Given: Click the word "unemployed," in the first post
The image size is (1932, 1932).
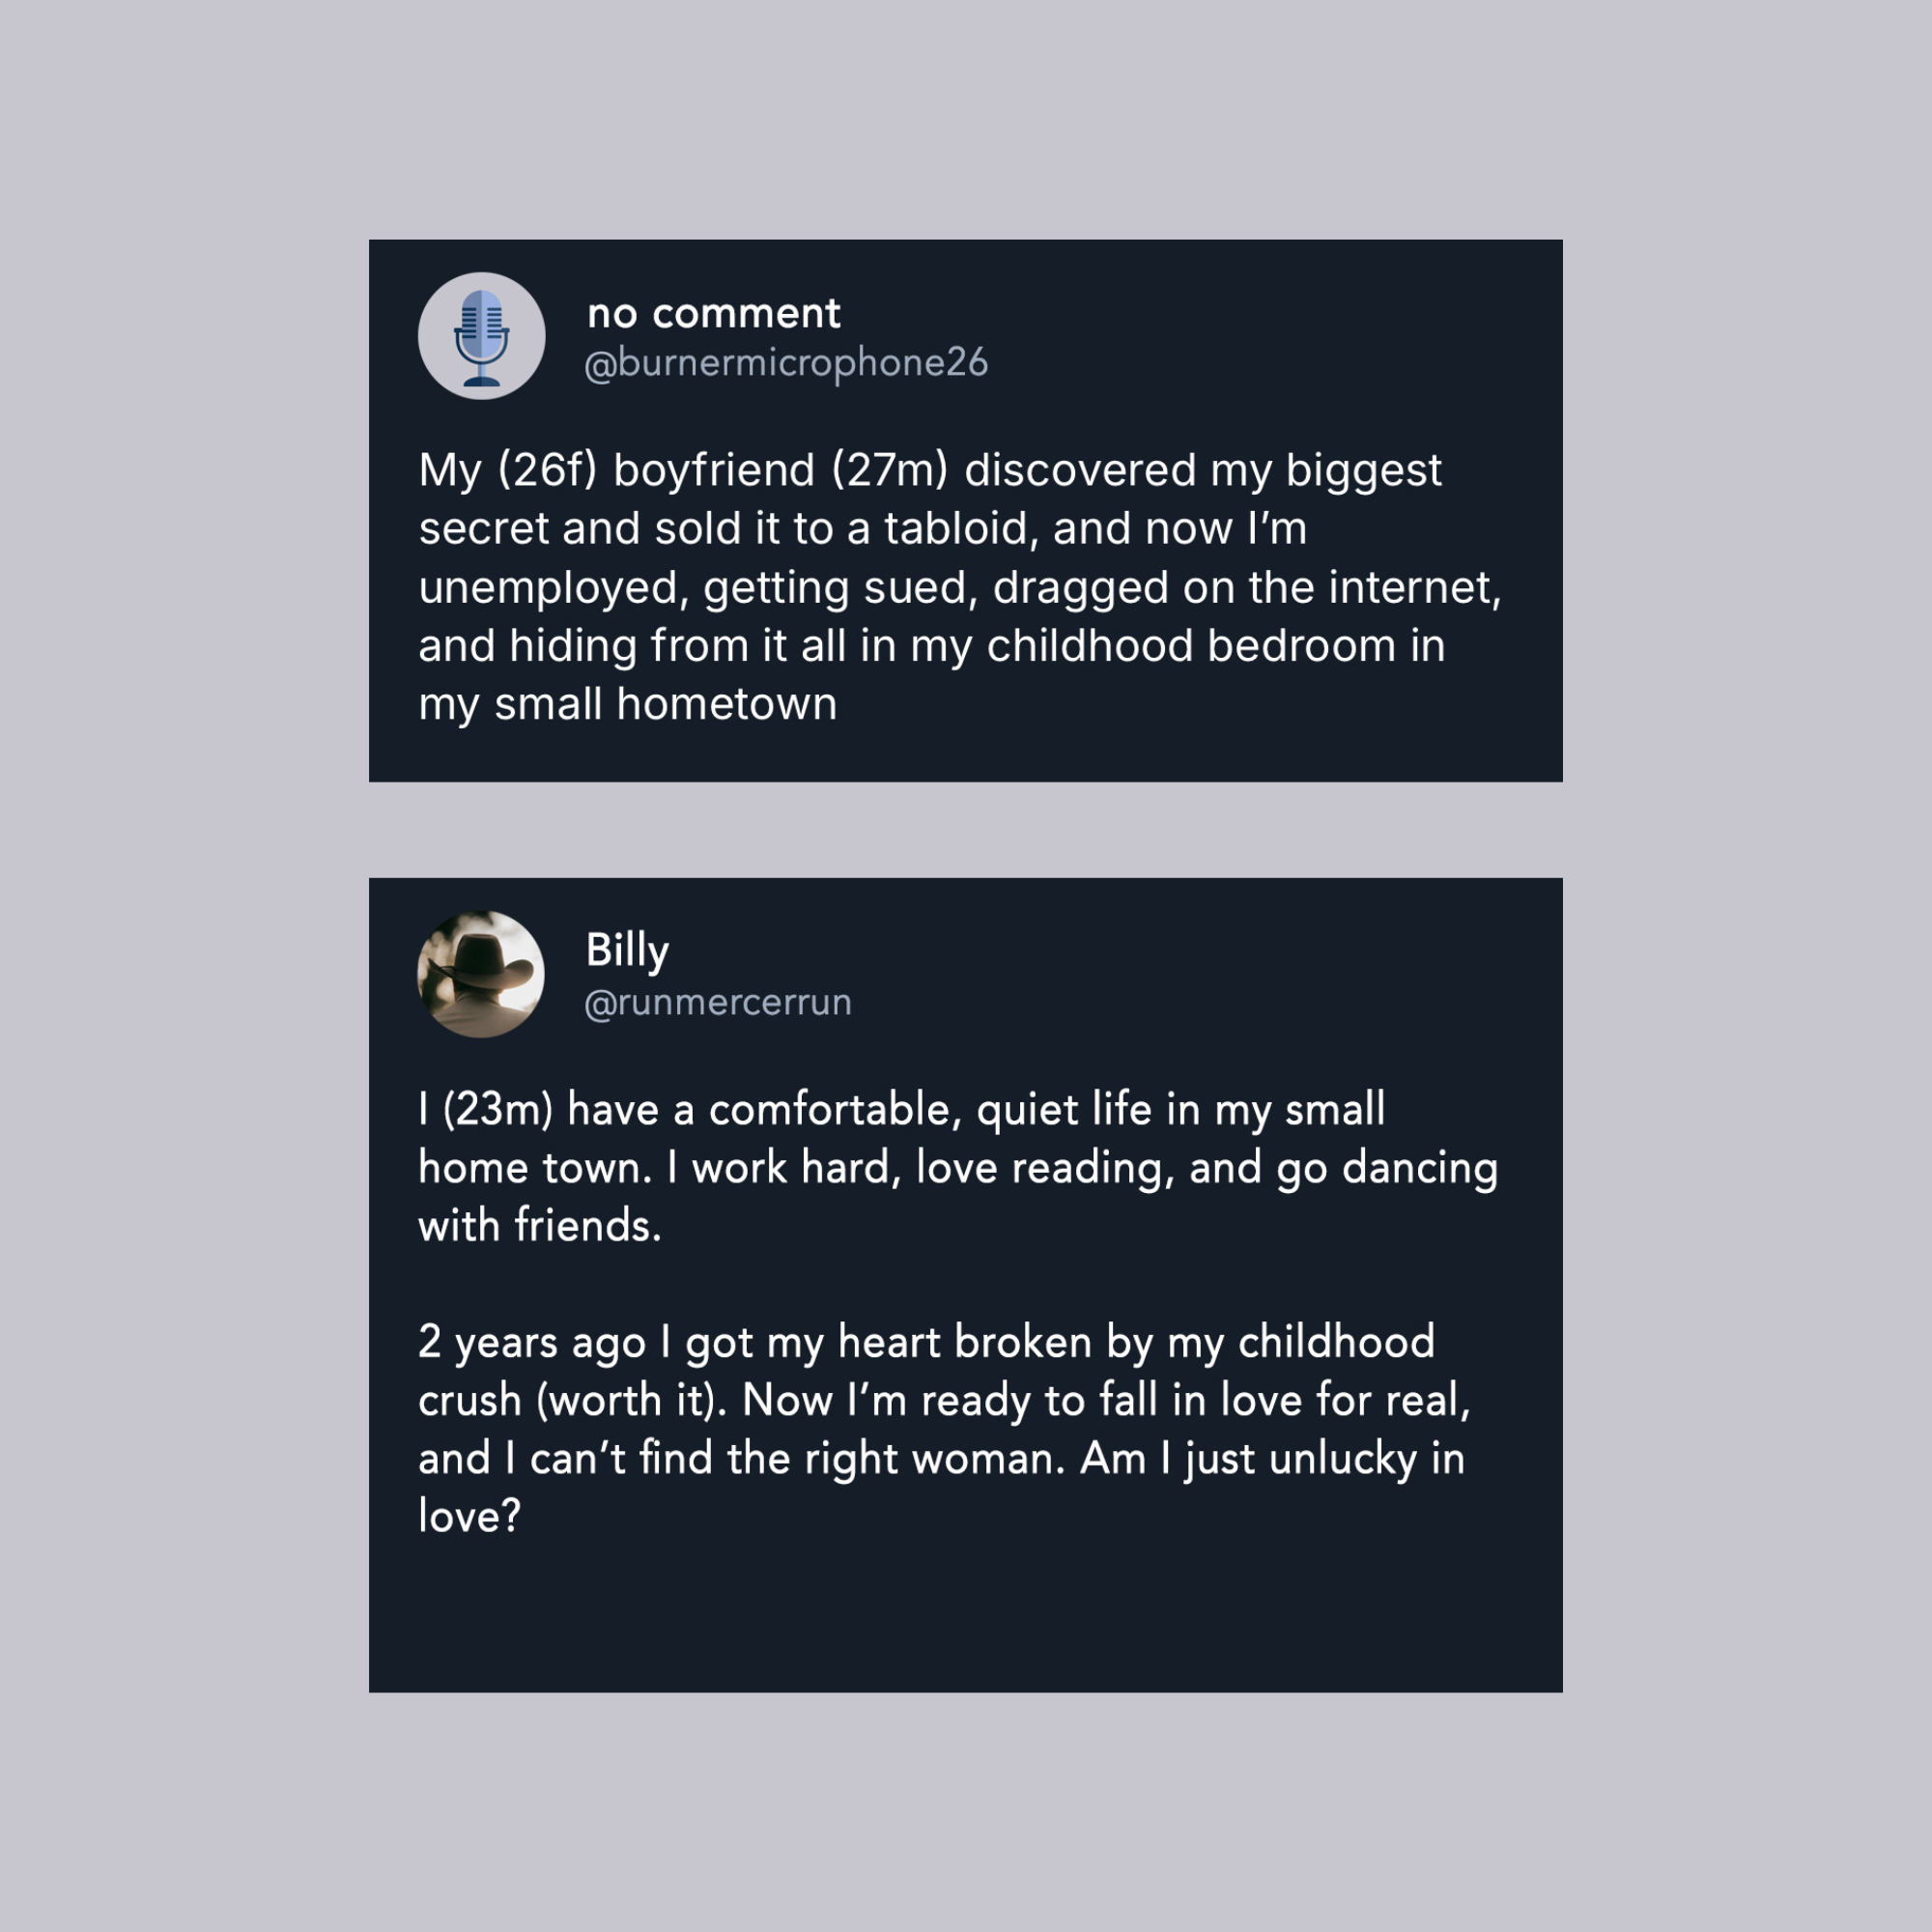Looking at the screenshot, I should [x=554, y=588].
